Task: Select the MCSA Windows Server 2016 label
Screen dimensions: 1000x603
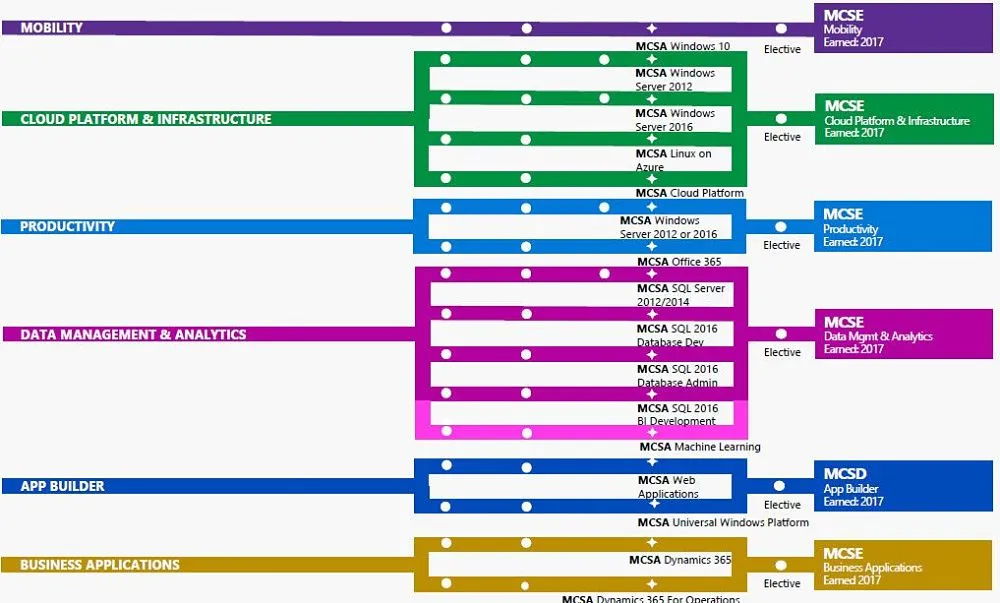Action: (x=675, y=120)
